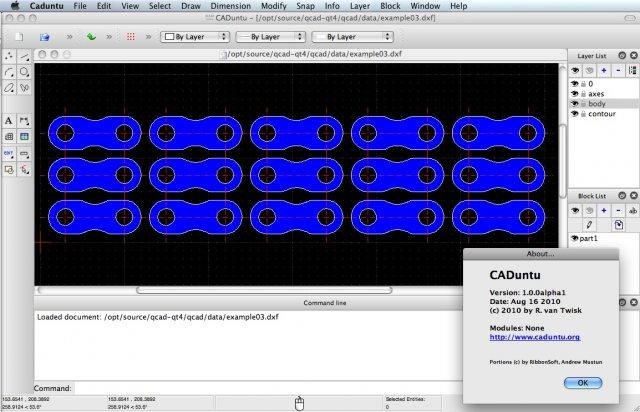The height and width of the screenshot is (412, 640).
Task: Remove layer with minus icon in Layer List
Action: 618,71
